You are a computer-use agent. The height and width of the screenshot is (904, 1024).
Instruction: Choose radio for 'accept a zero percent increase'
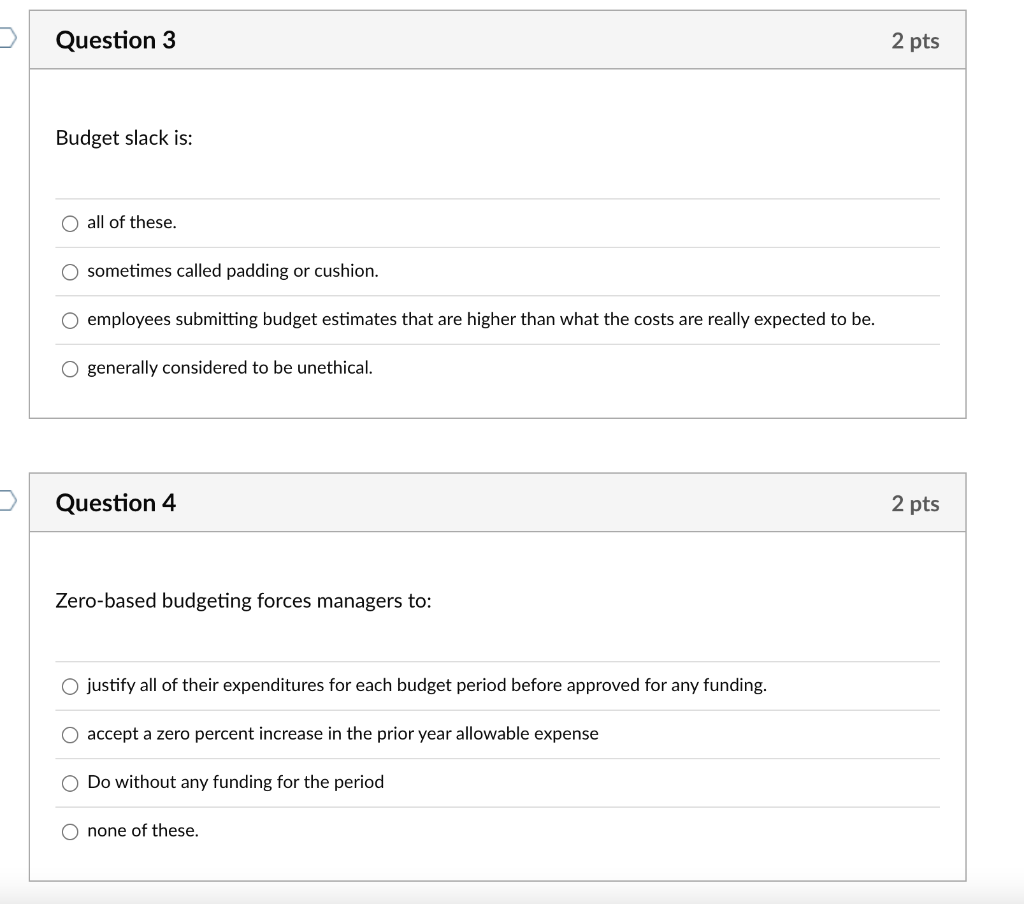point(70,734)
